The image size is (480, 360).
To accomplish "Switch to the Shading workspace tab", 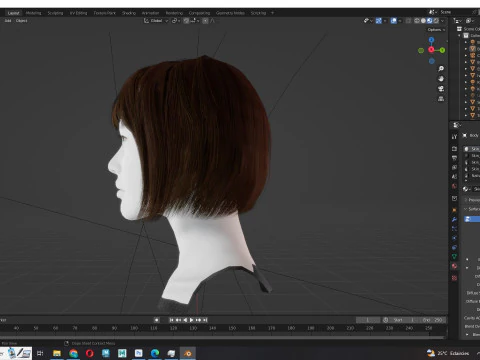I will tap(129, 13).
